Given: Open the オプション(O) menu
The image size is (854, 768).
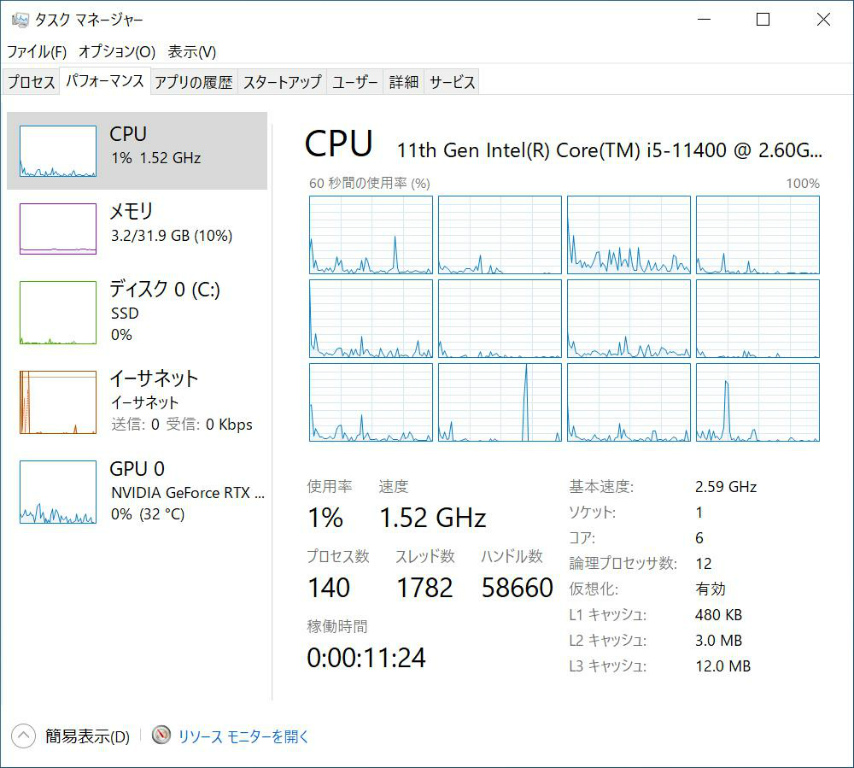Looking at the screenshot, I should click(117, 51).
